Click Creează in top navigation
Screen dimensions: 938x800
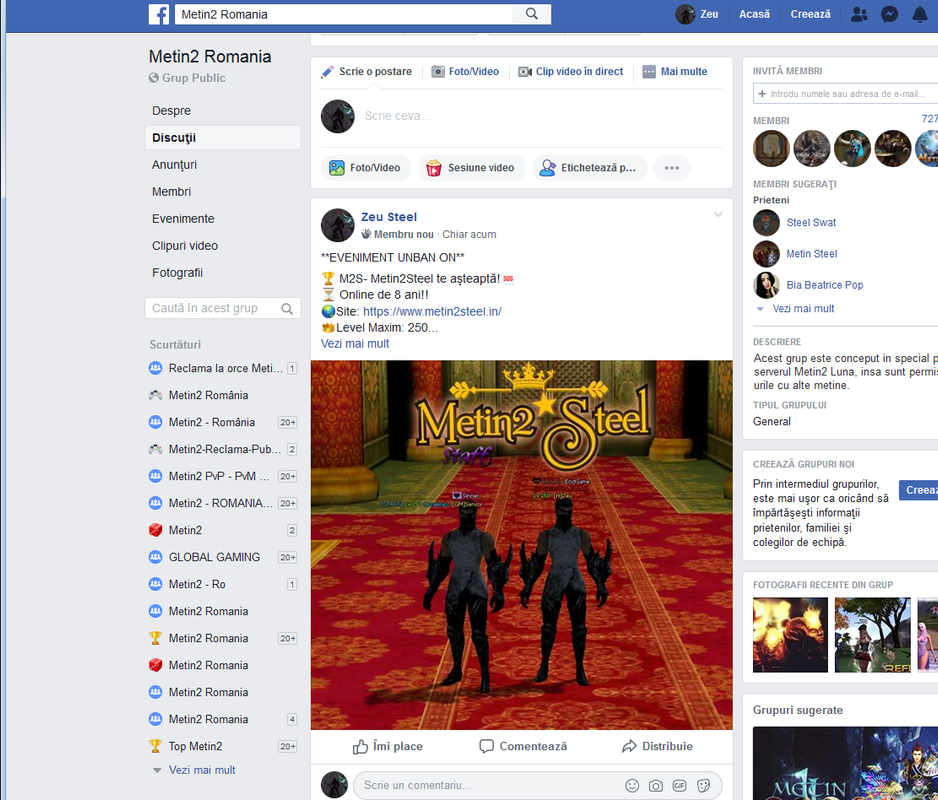tap(810, 14)
